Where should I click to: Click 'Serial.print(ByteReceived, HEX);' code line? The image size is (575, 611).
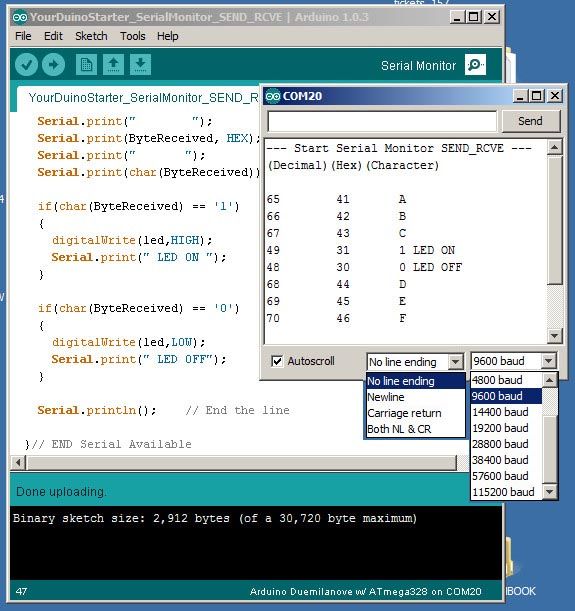click(x=148, y=138)
